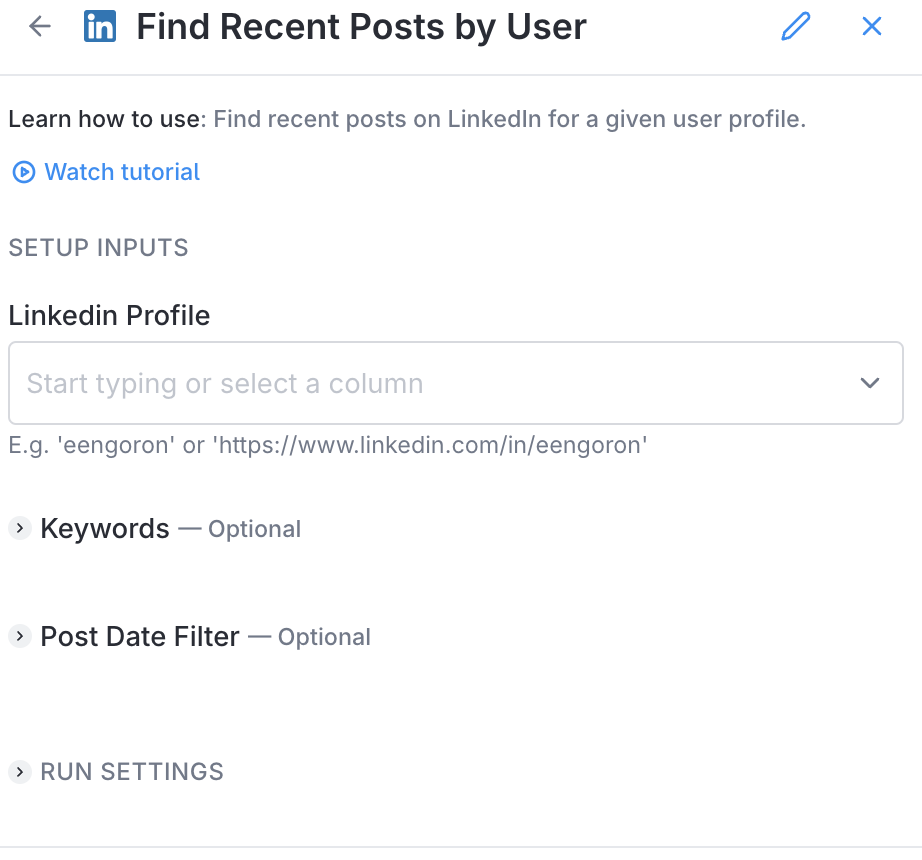922x860 pixels.
Task: Close the Find Recent Posts panel
Action: [872, 27]
